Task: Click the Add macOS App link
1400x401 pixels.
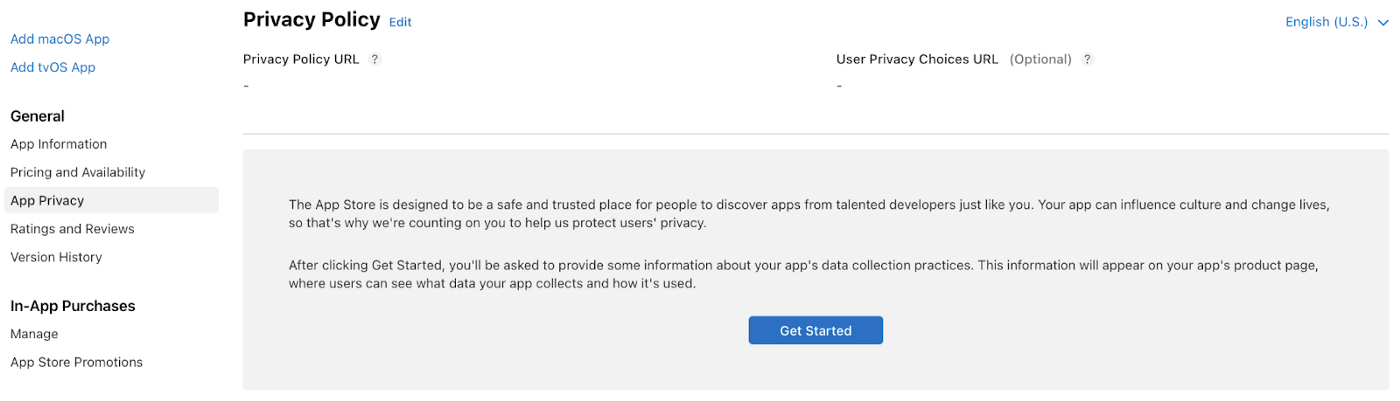Action: click(60, 39)
